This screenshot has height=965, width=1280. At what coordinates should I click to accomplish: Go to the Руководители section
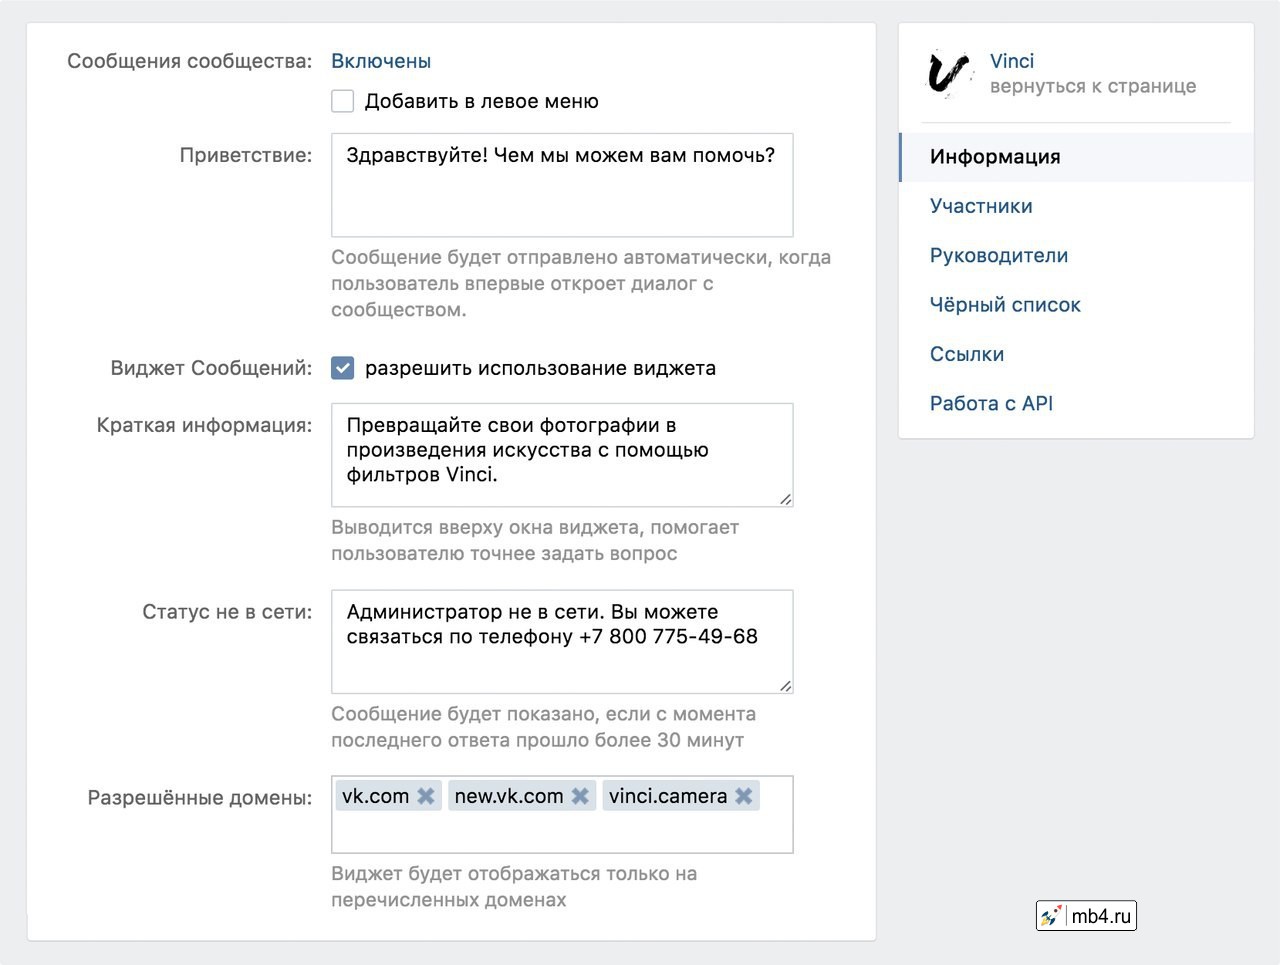tap(999, 255)
